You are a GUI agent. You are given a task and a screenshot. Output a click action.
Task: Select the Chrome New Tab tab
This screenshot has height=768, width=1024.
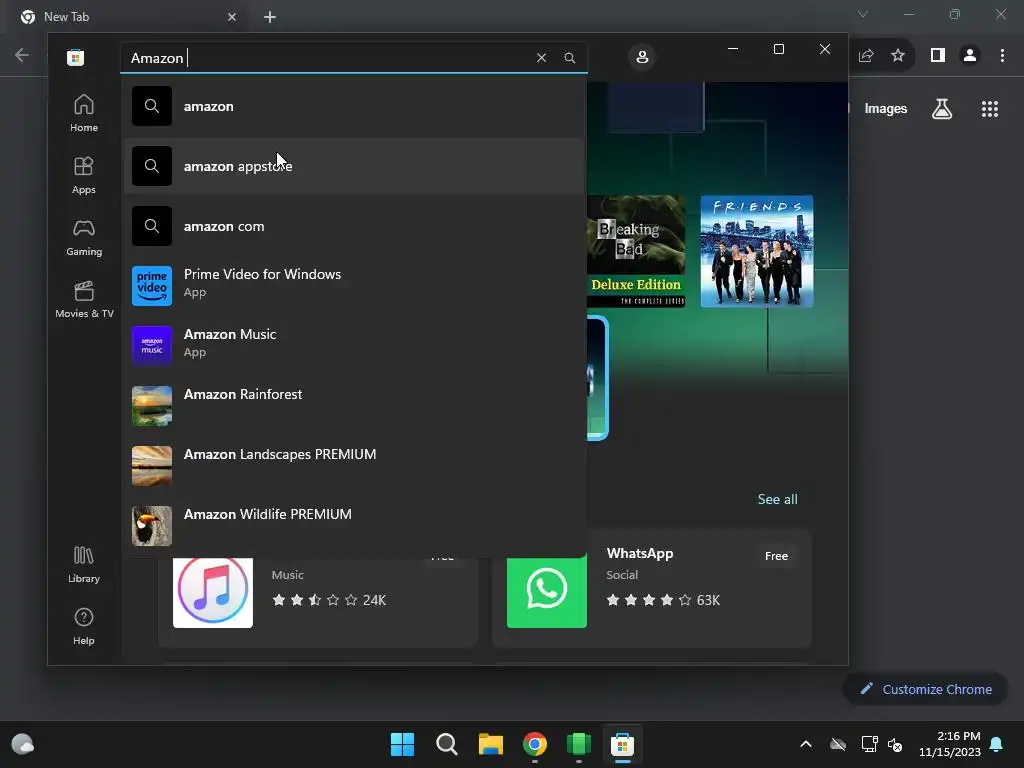click(x=127, y=17)
